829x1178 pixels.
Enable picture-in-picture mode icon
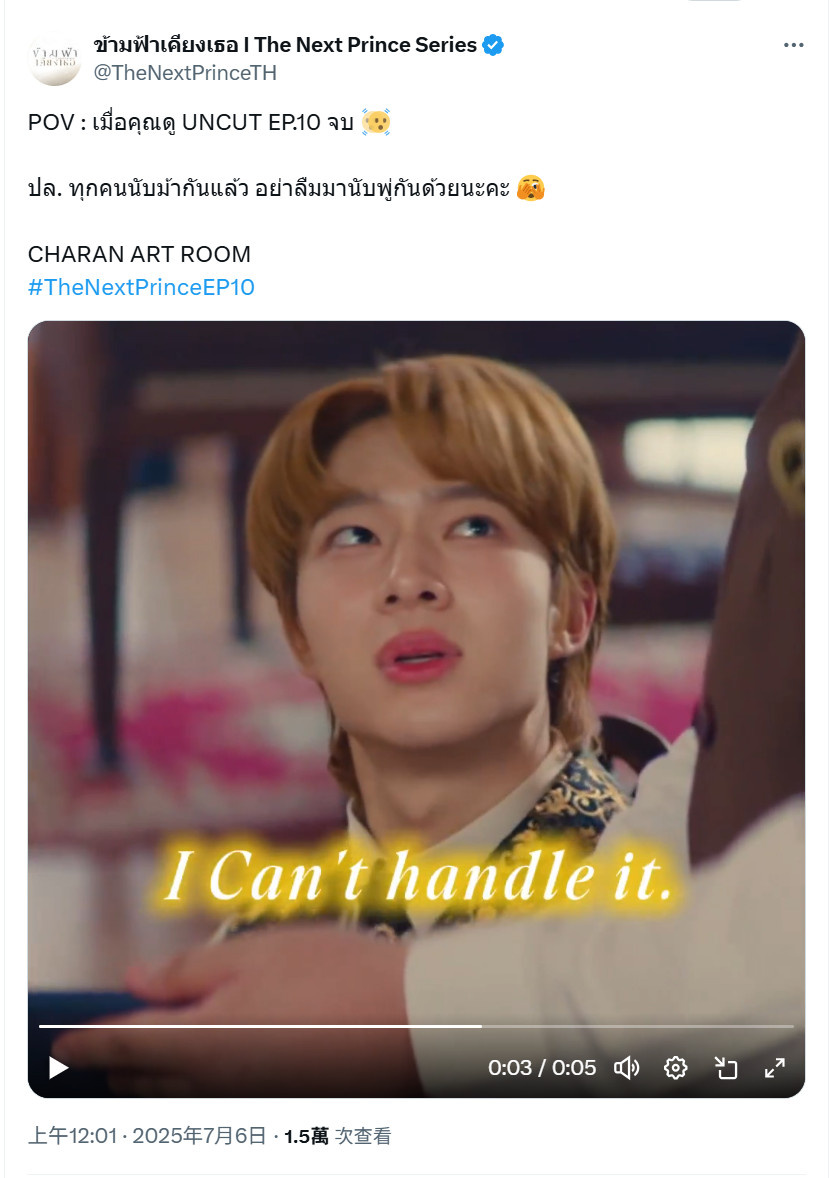coord(725,1068)
